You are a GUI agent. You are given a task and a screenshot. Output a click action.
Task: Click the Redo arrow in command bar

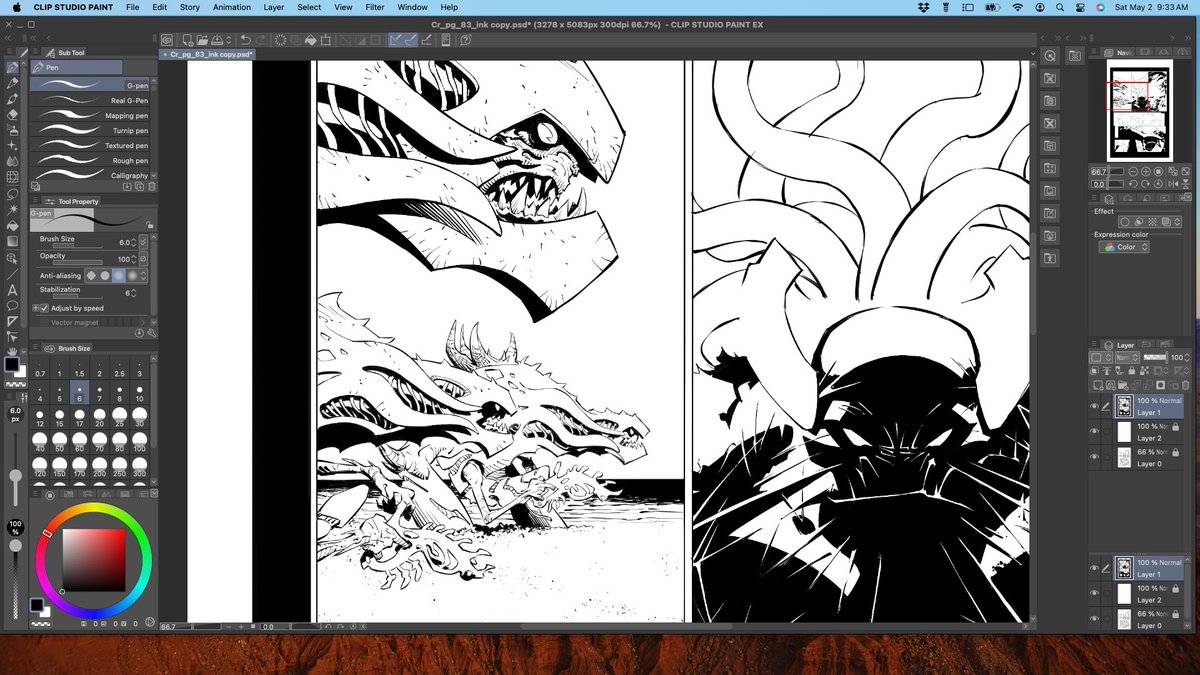coord(261,40)
